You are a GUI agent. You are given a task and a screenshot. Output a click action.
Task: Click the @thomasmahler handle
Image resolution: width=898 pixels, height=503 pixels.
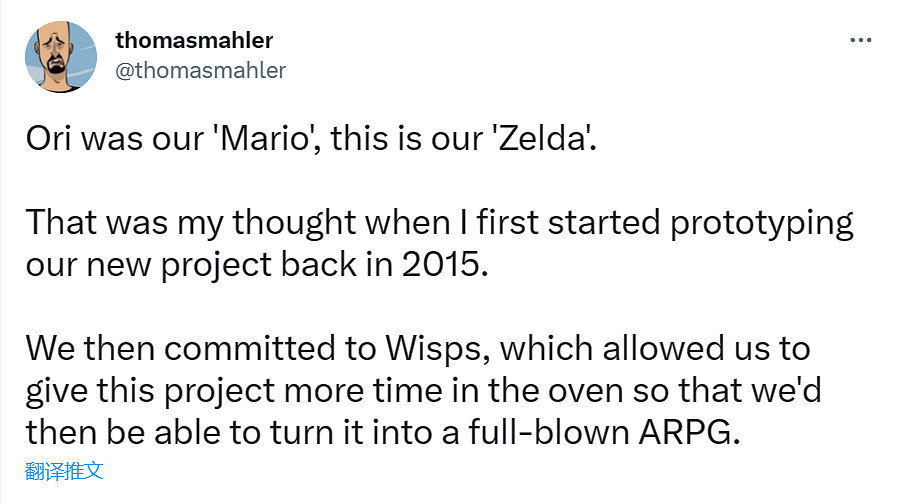coord(200,70)
